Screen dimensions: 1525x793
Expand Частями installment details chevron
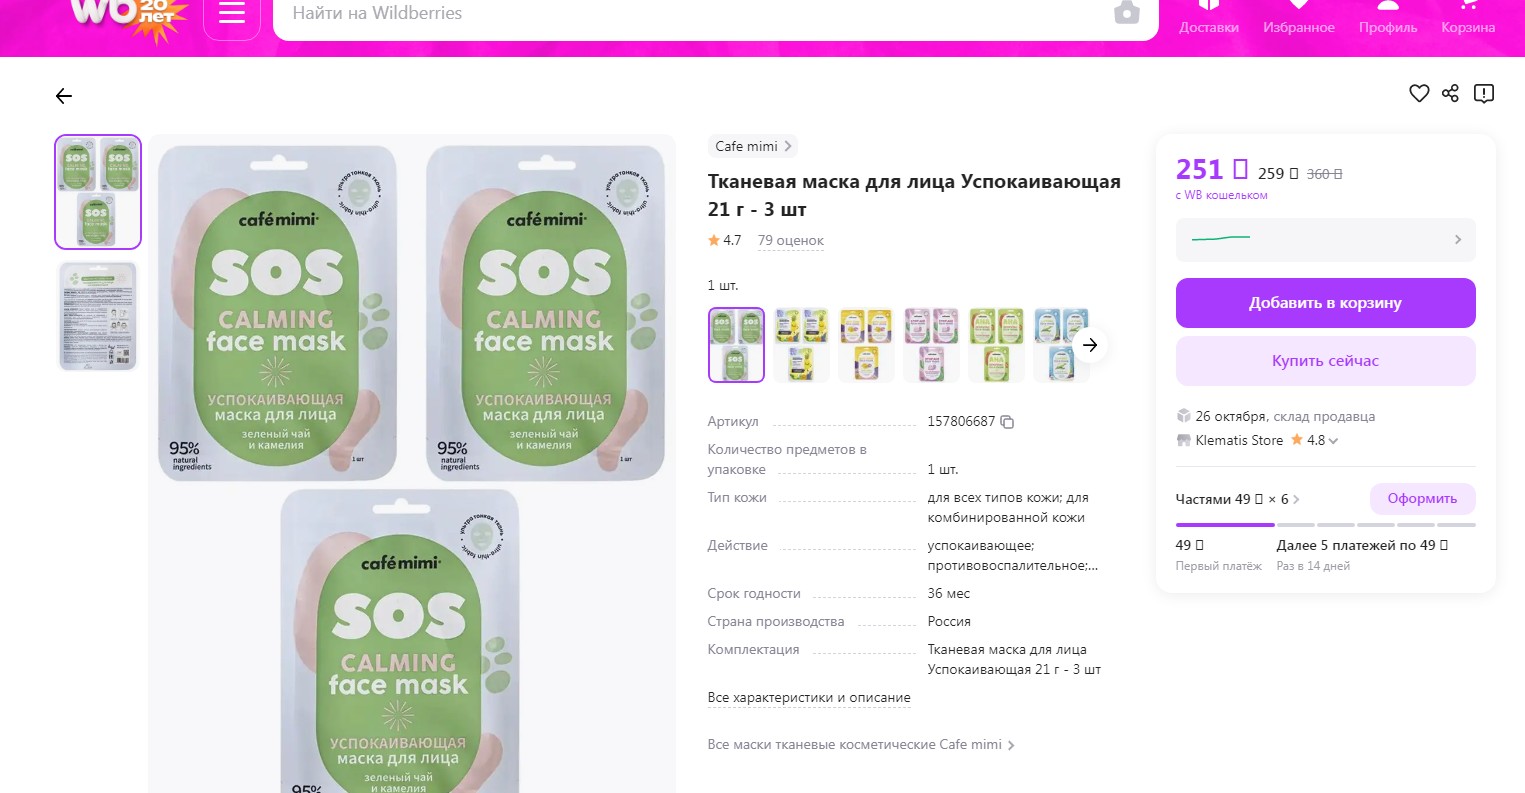coord(1297,499)
